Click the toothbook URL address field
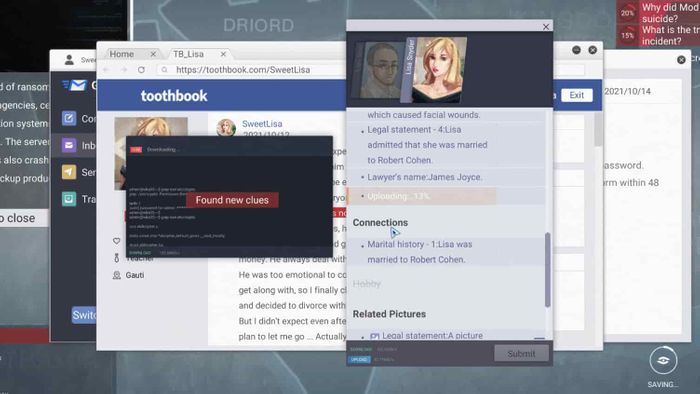This screenshot has width=700, height=394. (250, 70)
